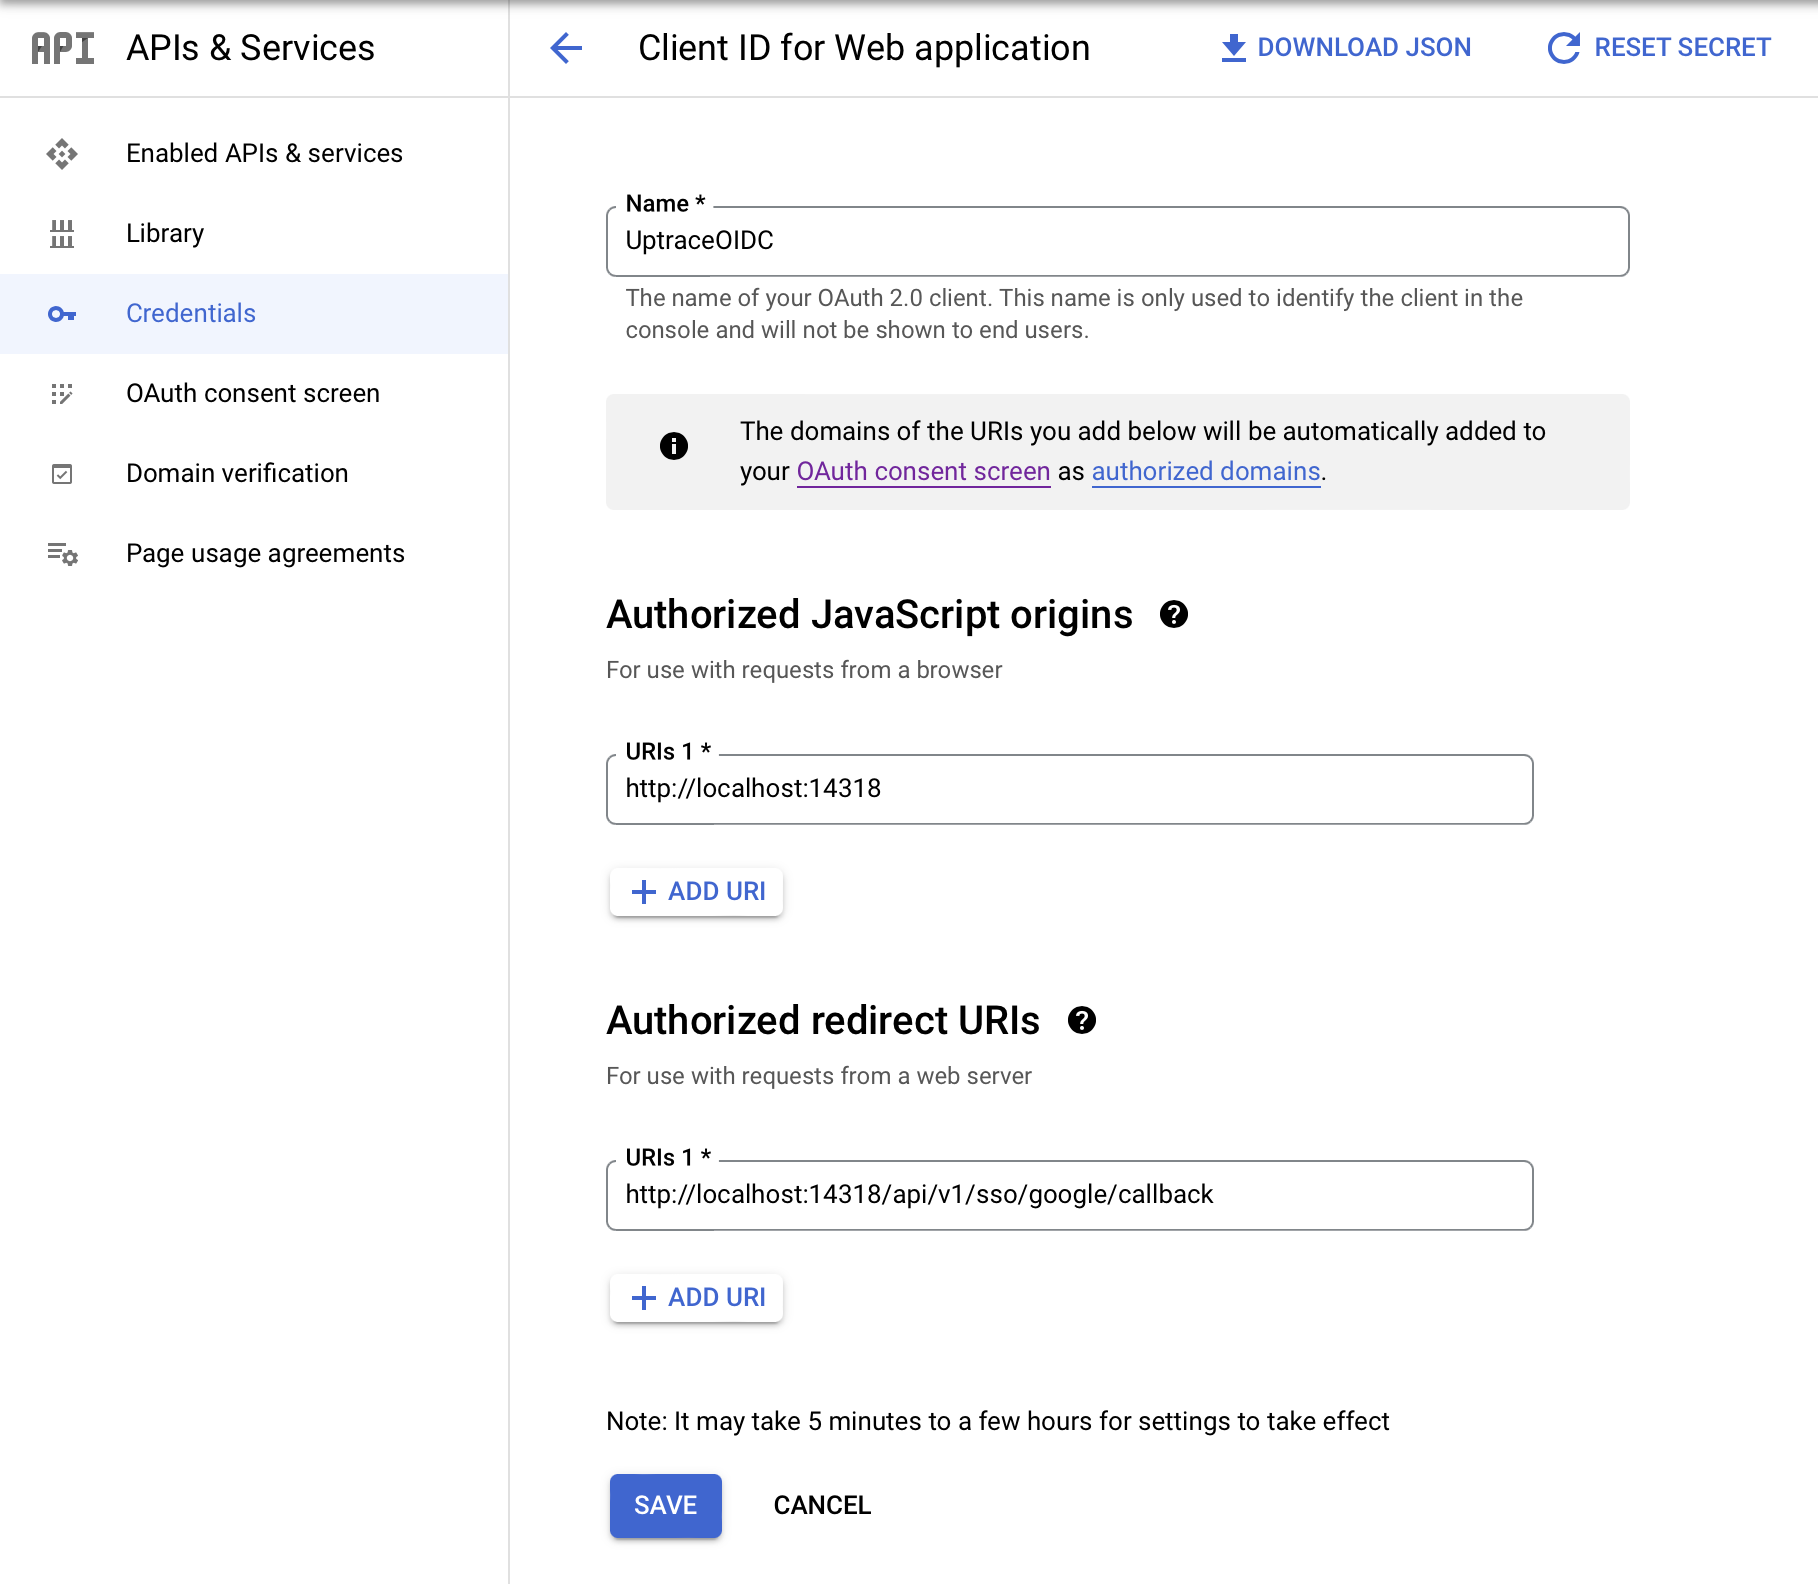Screen dimensions: 1818x1584
Task: Click the OAuth consent screen sidebar icon
Action: [63, 393]
